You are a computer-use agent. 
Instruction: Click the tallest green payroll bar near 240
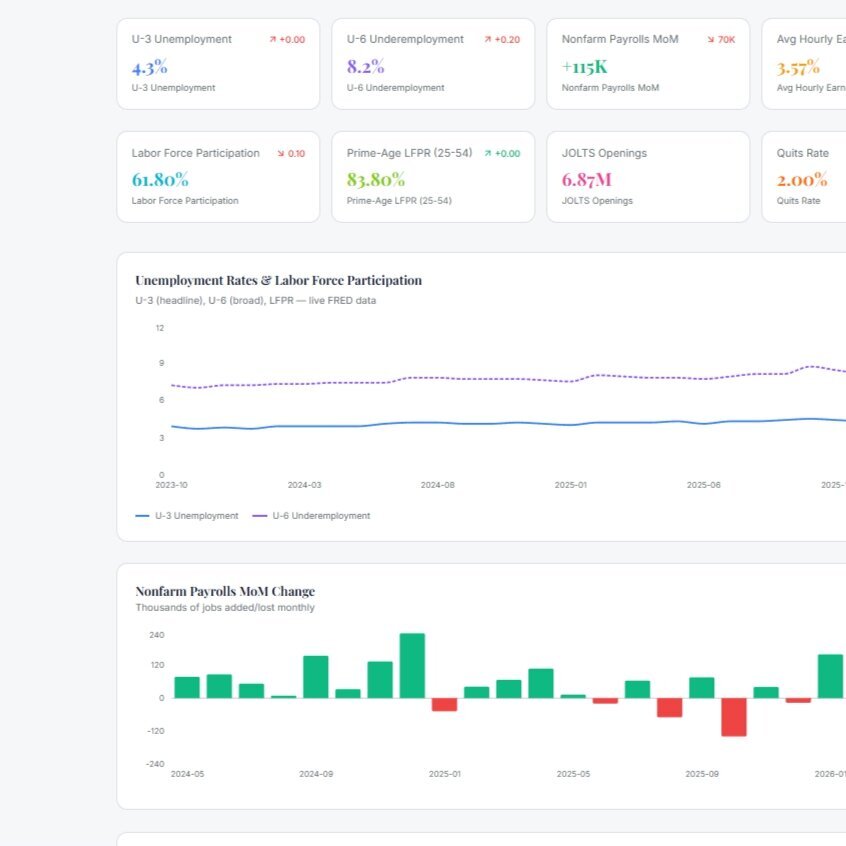click(412, 665)
